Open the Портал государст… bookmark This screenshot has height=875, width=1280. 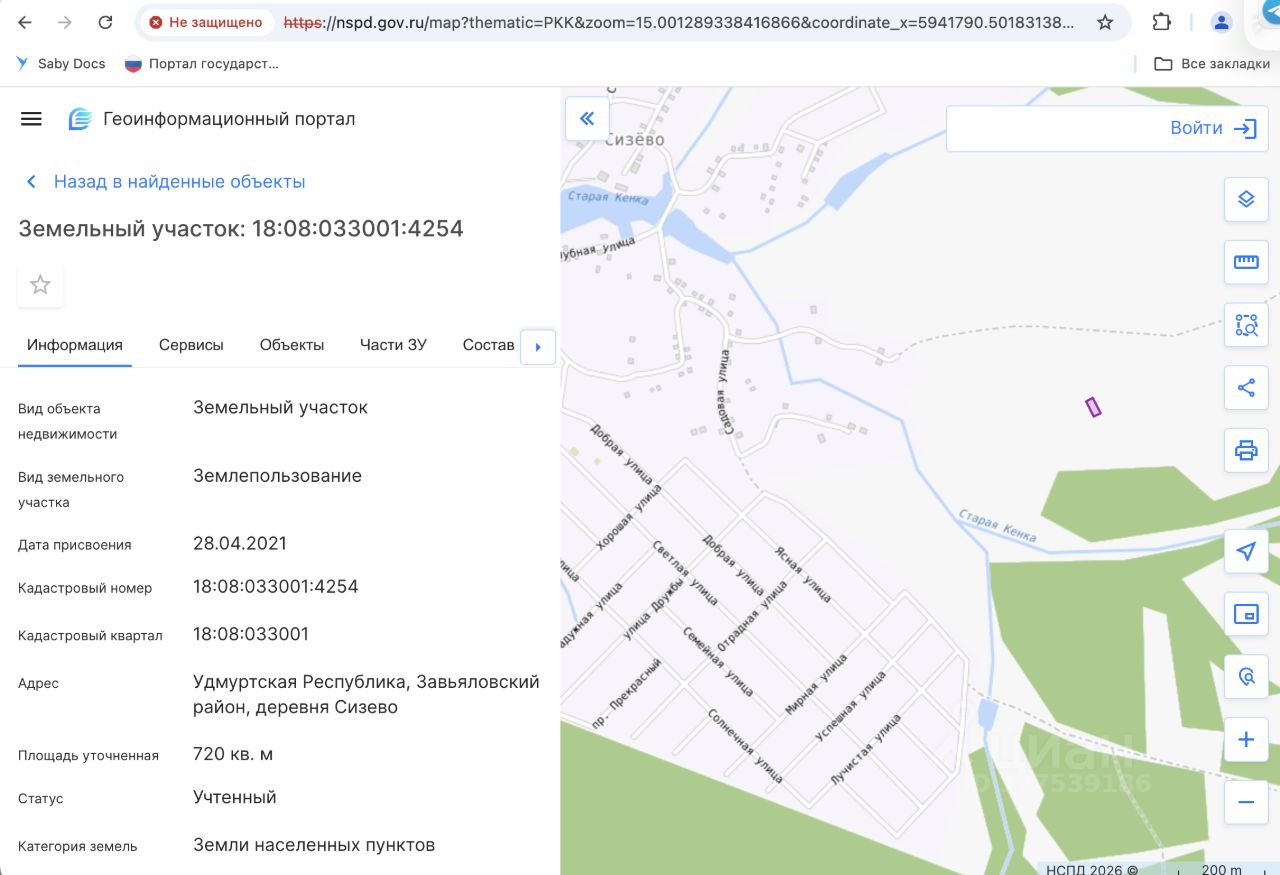click(201, 64)
